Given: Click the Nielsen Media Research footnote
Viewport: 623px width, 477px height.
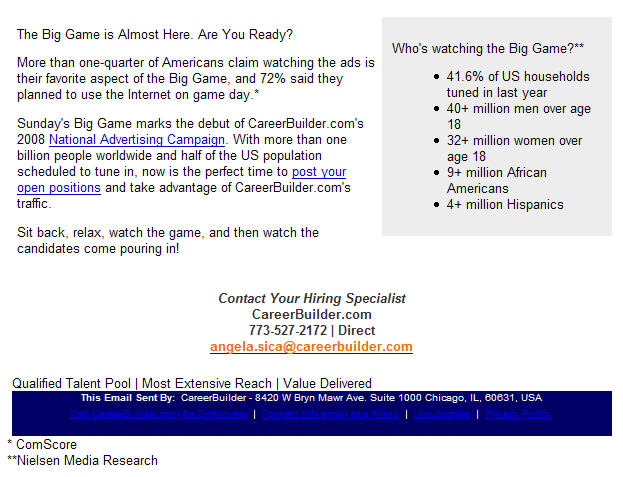Looking at the screenshot, I should (x=83, y=461).
